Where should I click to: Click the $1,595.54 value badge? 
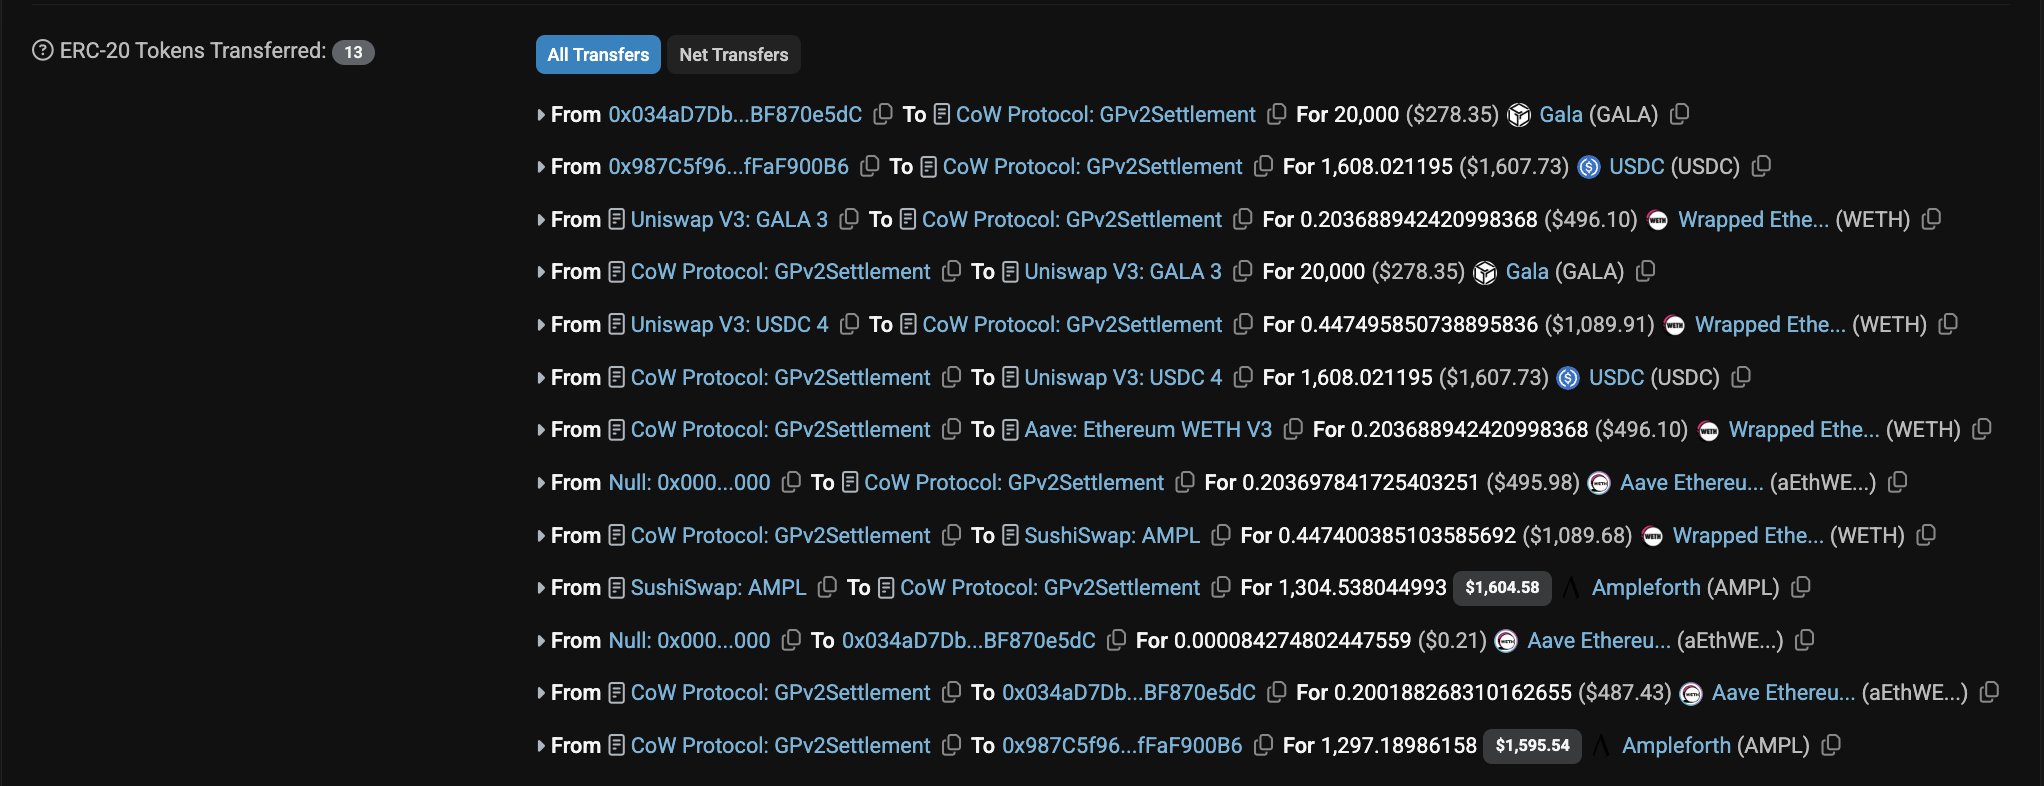point(1532,746)
